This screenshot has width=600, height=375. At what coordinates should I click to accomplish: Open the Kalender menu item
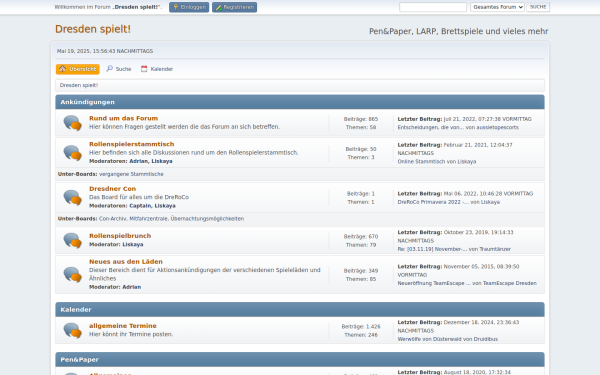coord(157,69)
